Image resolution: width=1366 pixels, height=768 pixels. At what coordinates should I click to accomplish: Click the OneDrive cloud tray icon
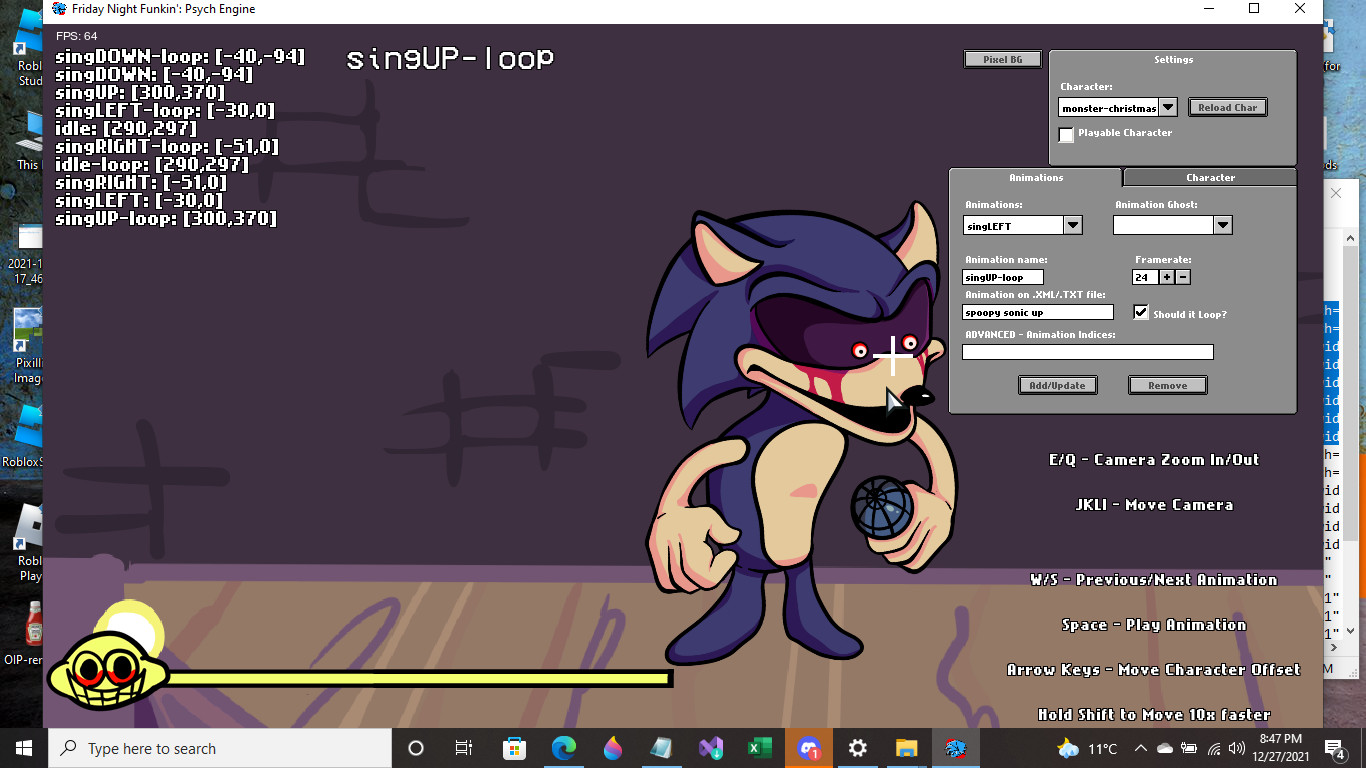point(1165,748)
